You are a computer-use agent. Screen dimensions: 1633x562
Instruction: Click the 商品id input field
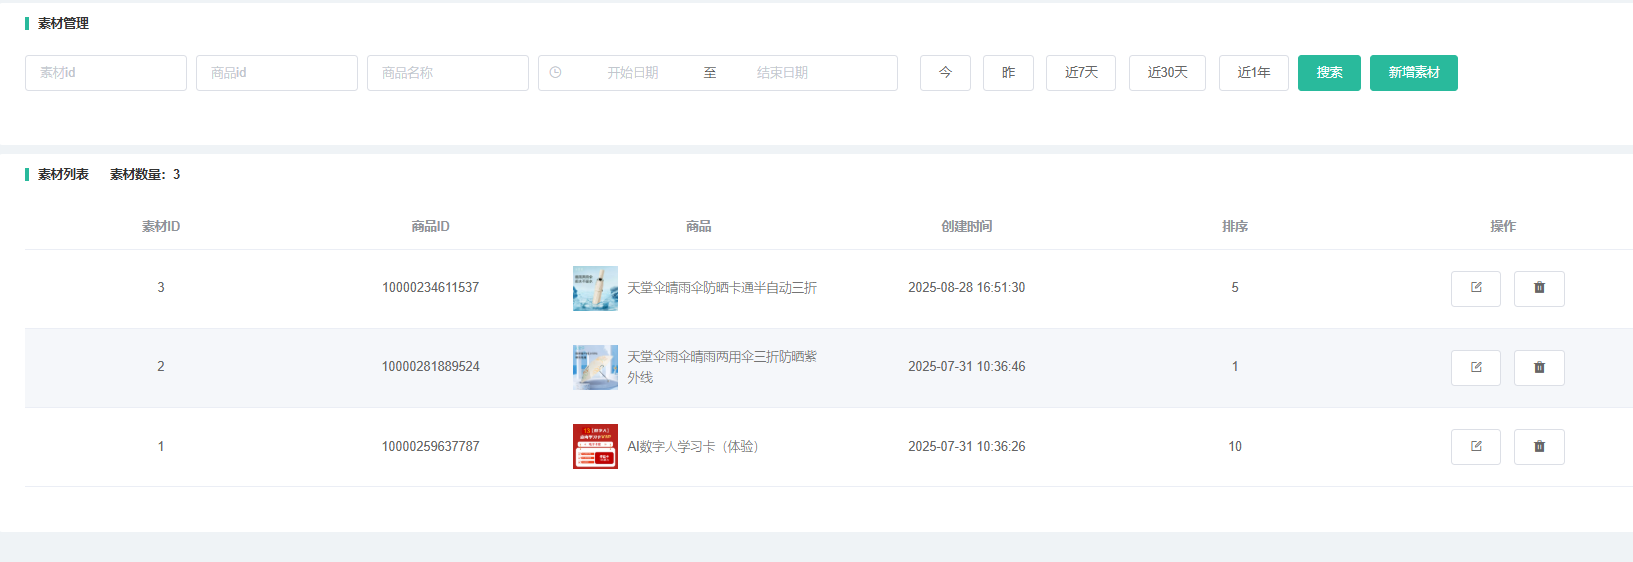coord(277,73)
